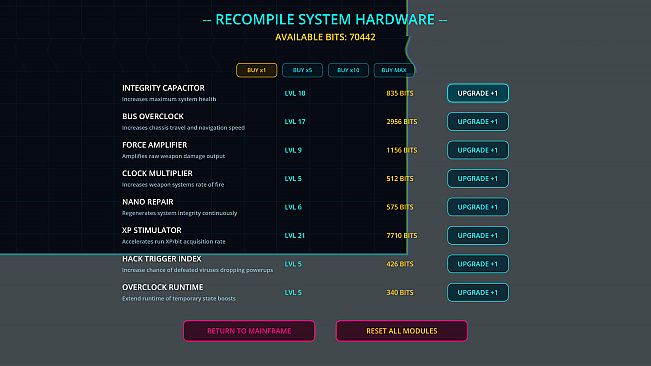Click the Hack Trigger Index module name
This screenshot has height=366, width=651.
(162, 259)
